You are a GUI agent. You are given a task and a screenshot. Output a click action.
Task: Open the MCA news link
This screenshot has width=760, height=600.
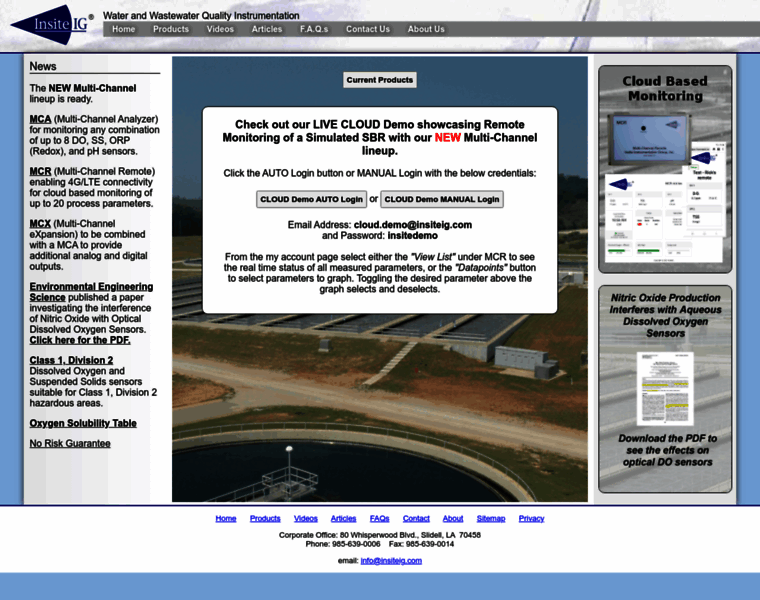pos(40,119)
